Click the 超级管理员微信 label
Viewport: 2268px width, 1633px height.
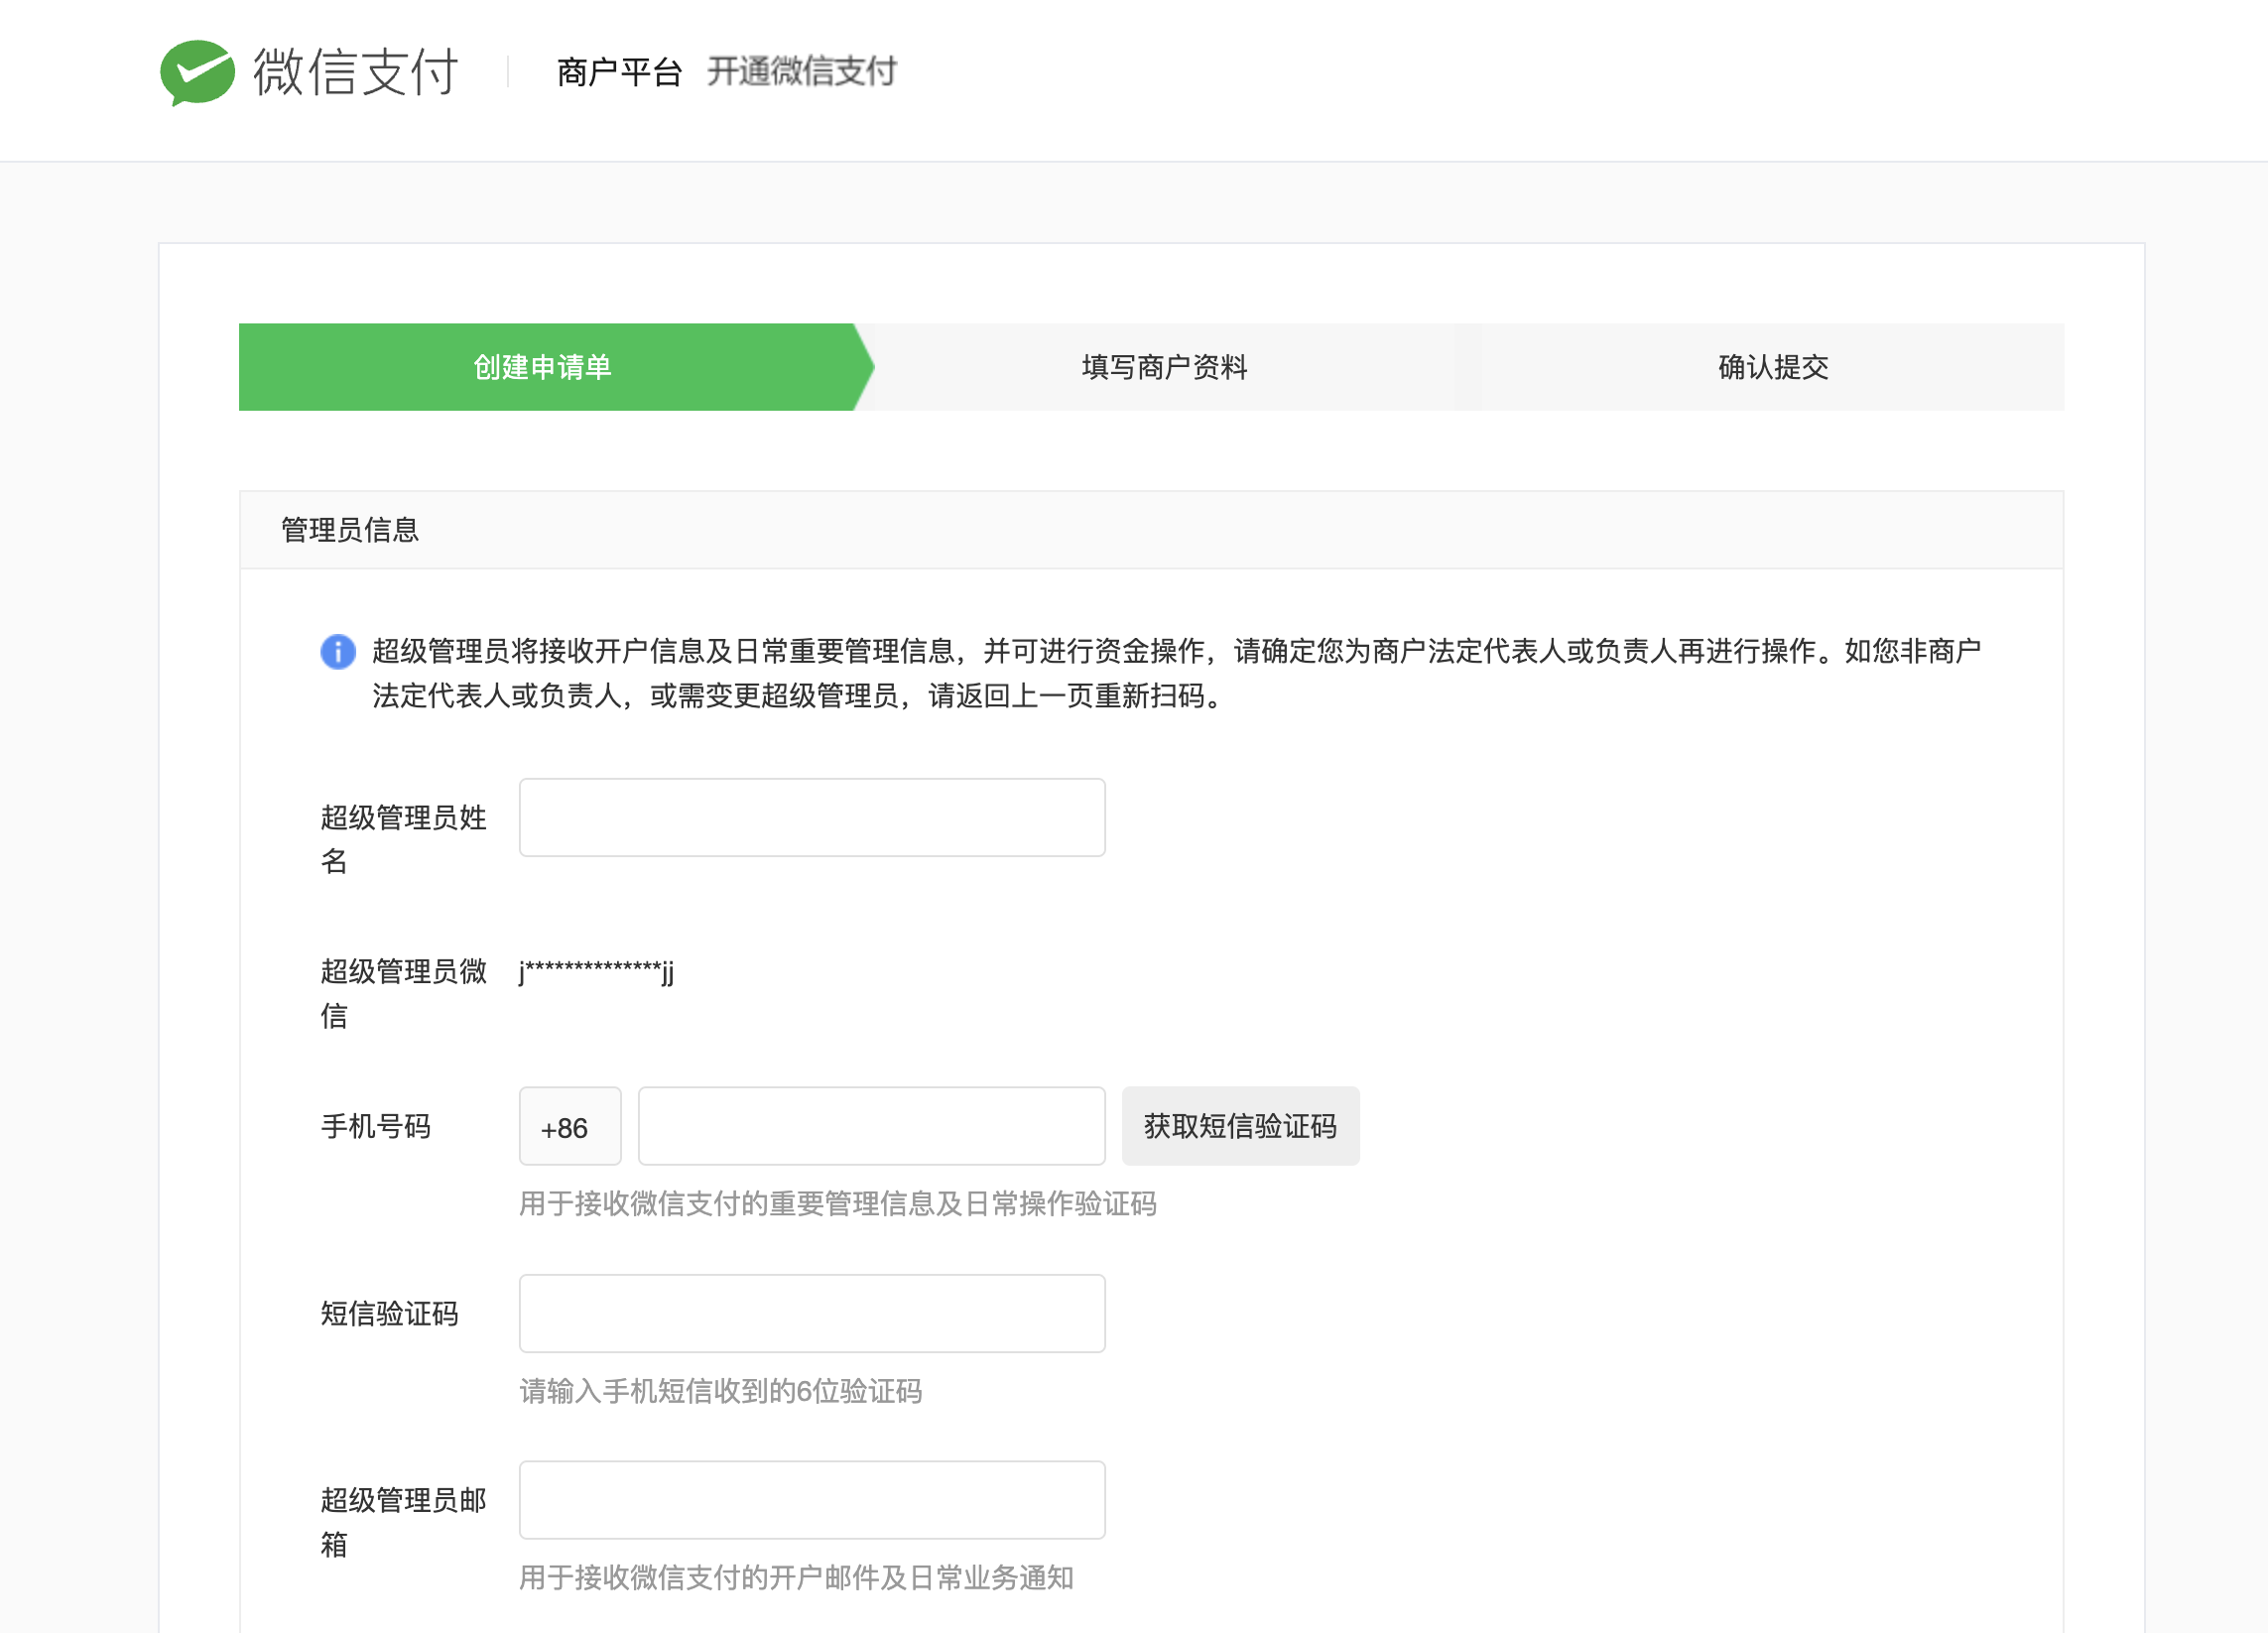pyautogui.click(x=403, y=993)
